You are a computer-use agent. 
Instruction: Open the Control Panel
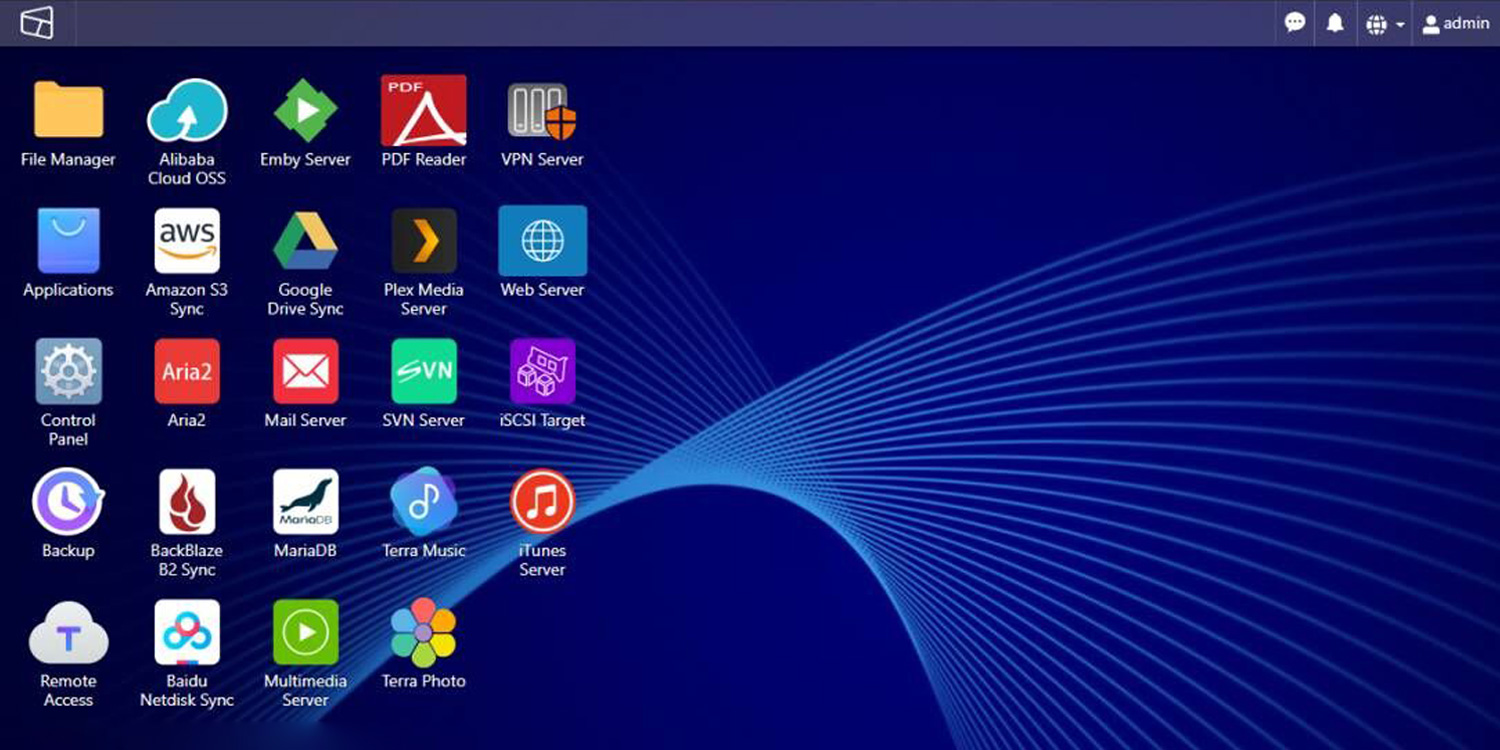68,371
